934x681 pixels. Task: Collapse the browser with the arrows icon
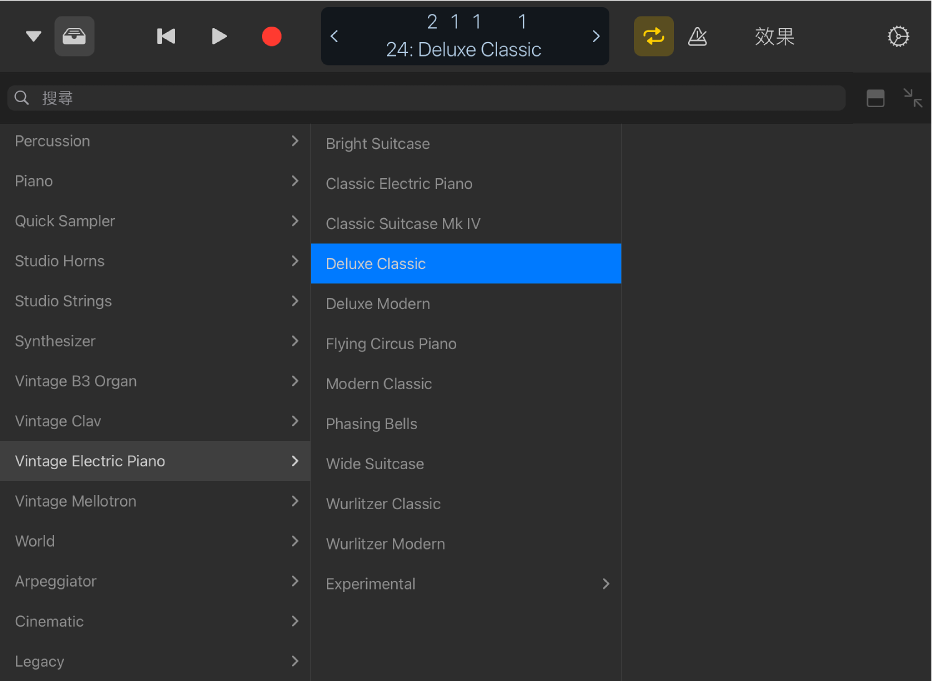(x=912, y=98)
